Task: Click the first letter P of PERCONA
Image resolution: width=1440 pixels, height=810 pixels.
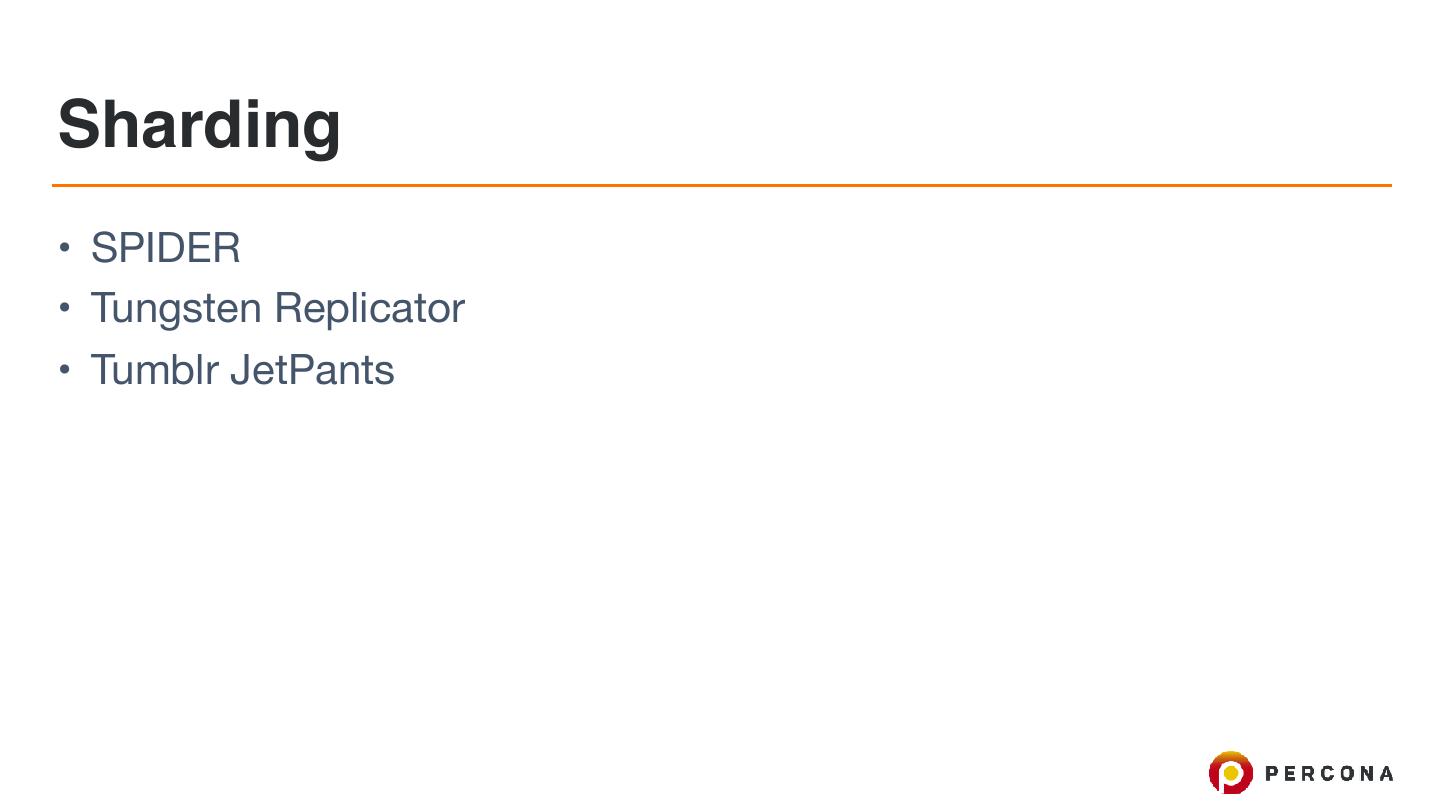Action: pos(1273,773)
